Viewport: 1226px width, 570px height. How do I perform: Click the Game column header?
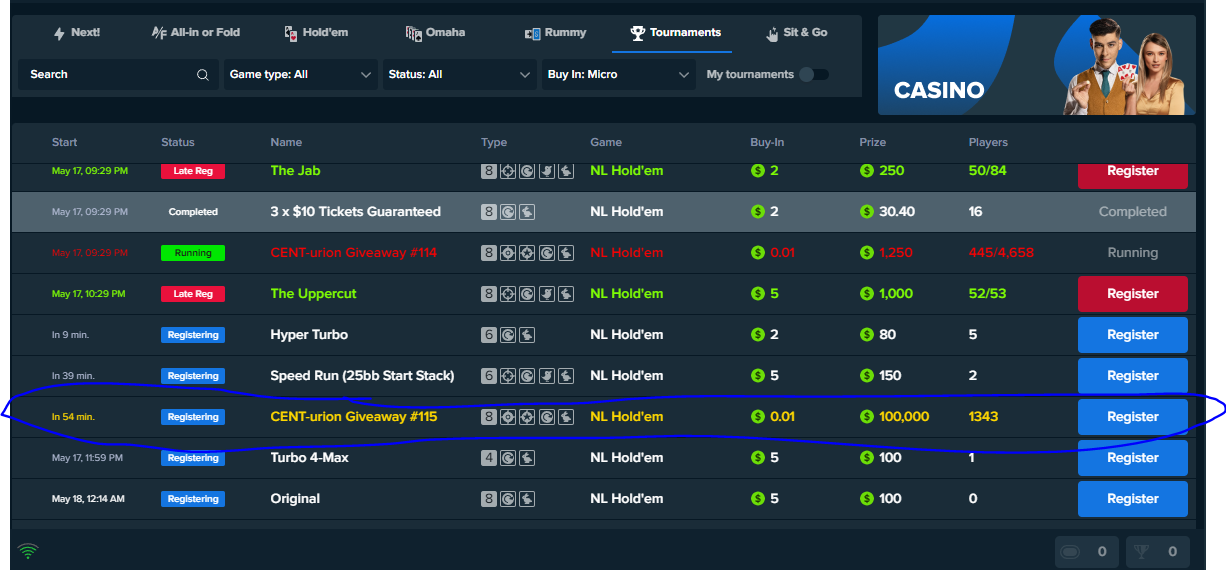[x=606, y=142]
